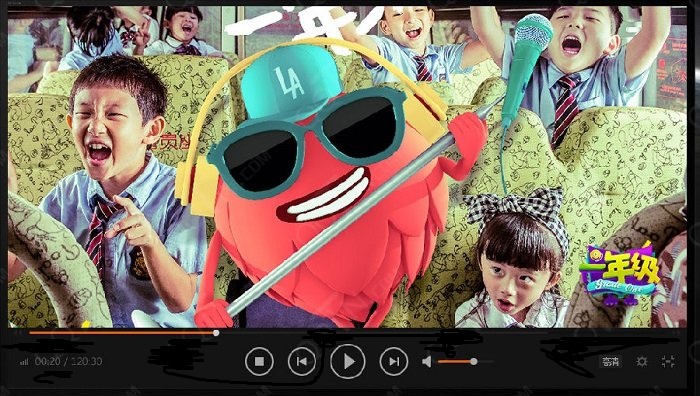Image resolution: width=700 pixels, height=396 pixels.
Task: Toggle fullscreen mode icon
Action: (668, 361)
